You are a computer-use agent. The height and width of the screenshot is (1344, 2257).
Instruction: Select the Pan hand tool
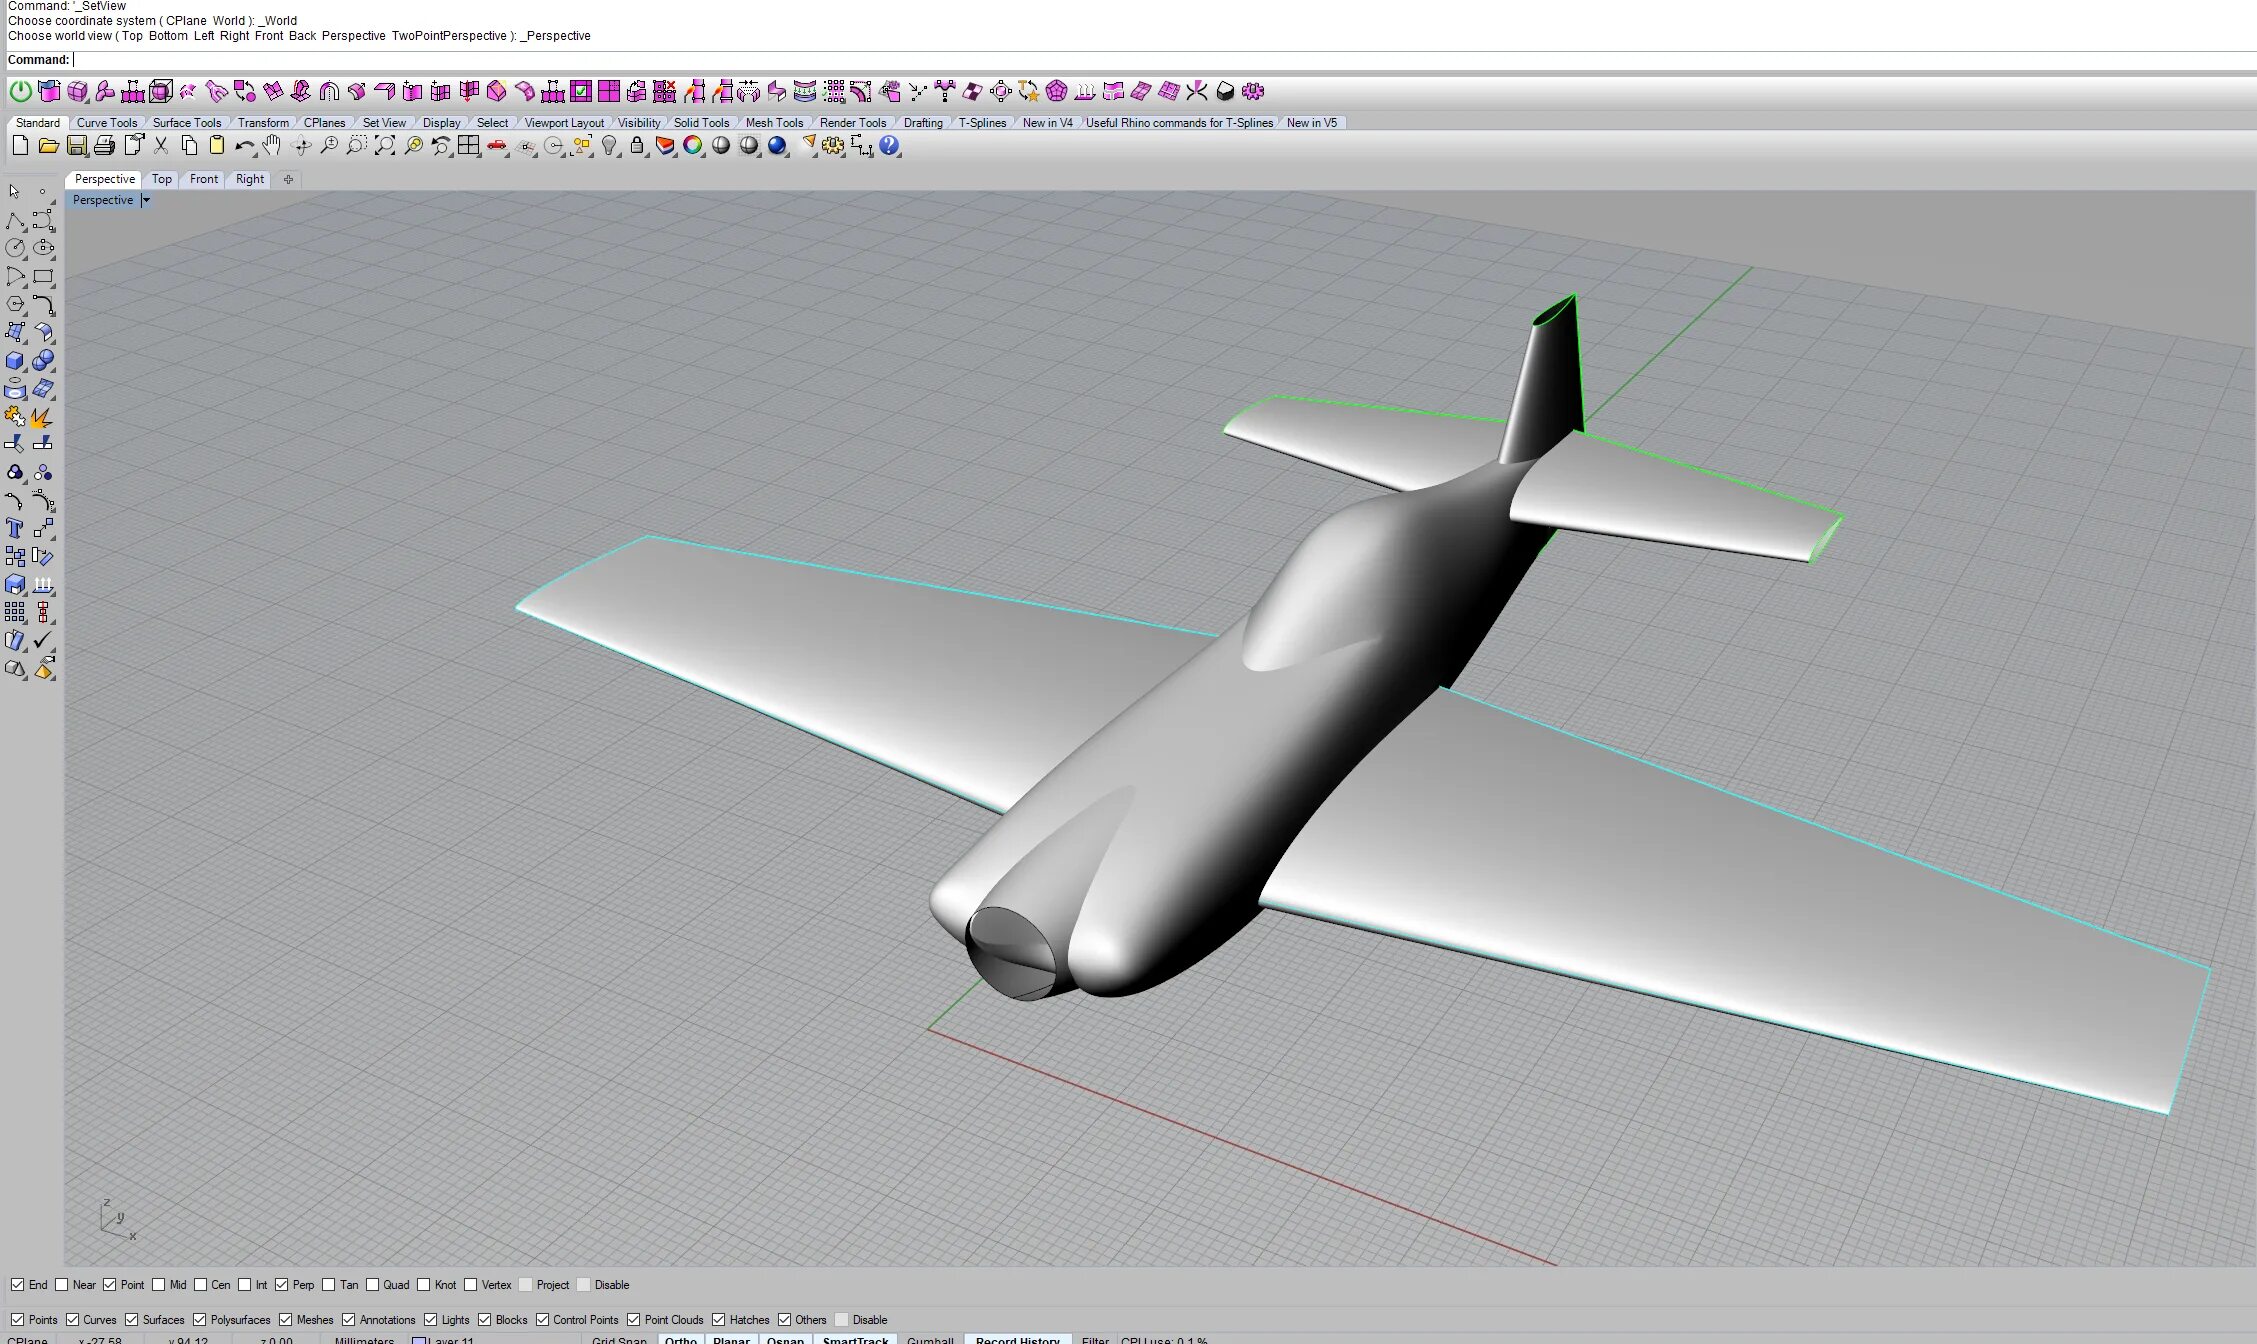272,146
